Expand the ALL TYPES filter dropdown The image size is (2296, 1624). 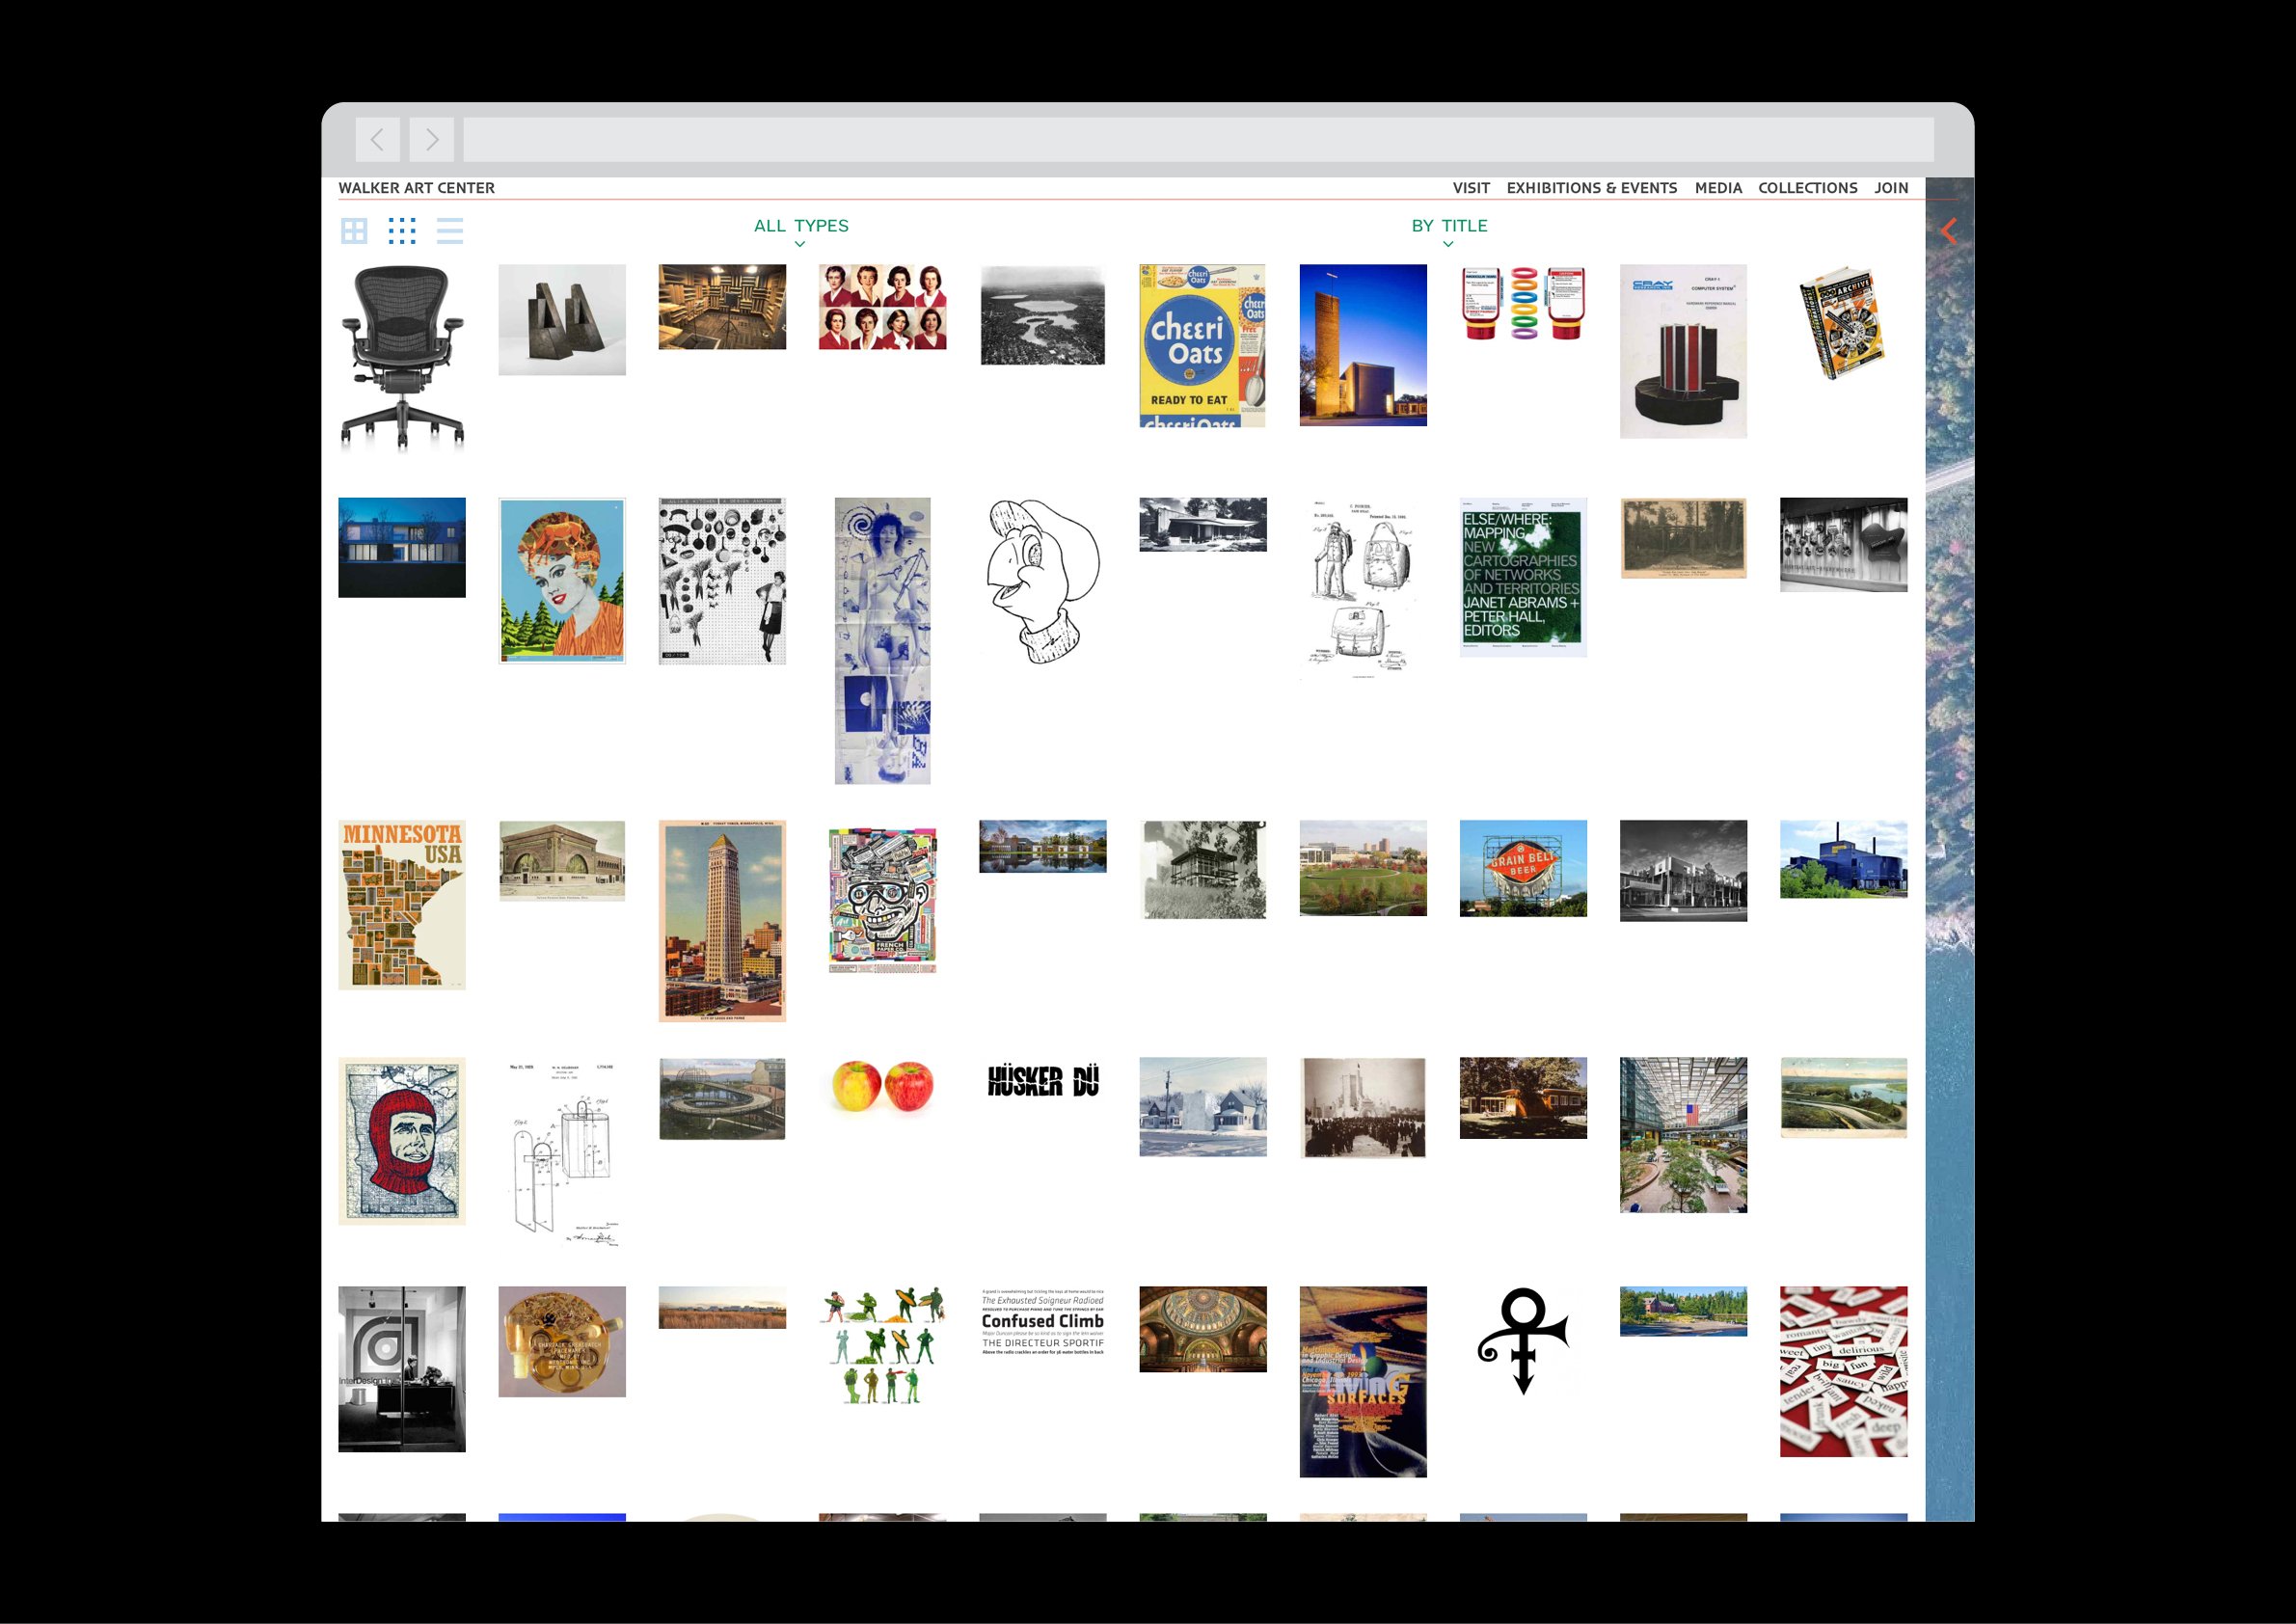[801, 226]
